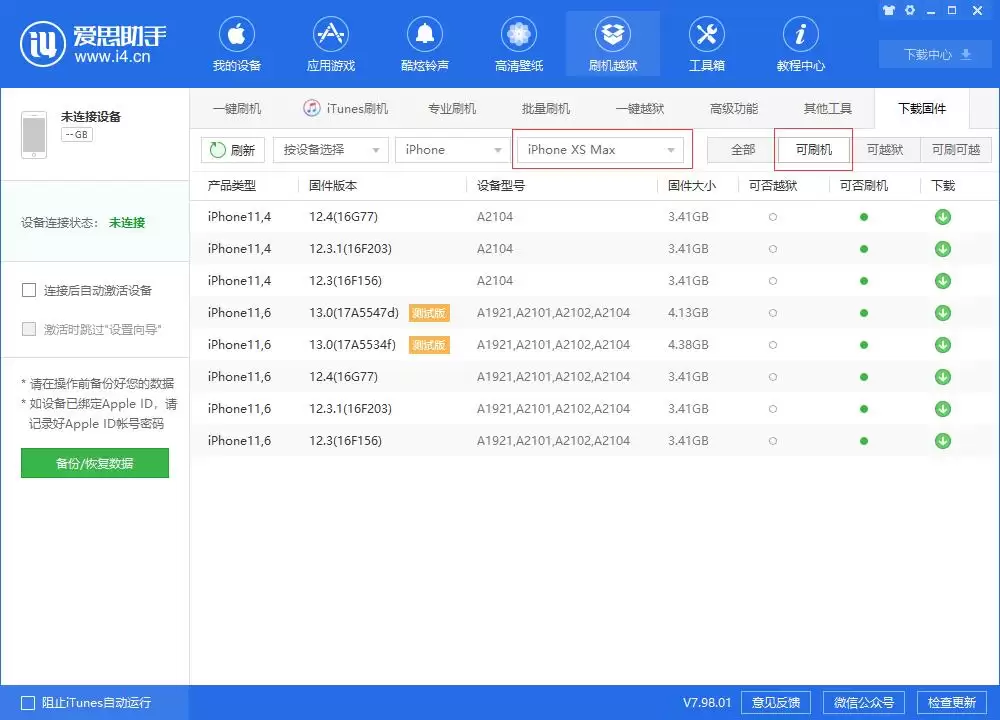Sort by 固件版本 column header
The height and width of the screenshot is (720, 1000).
pos(333,186)
